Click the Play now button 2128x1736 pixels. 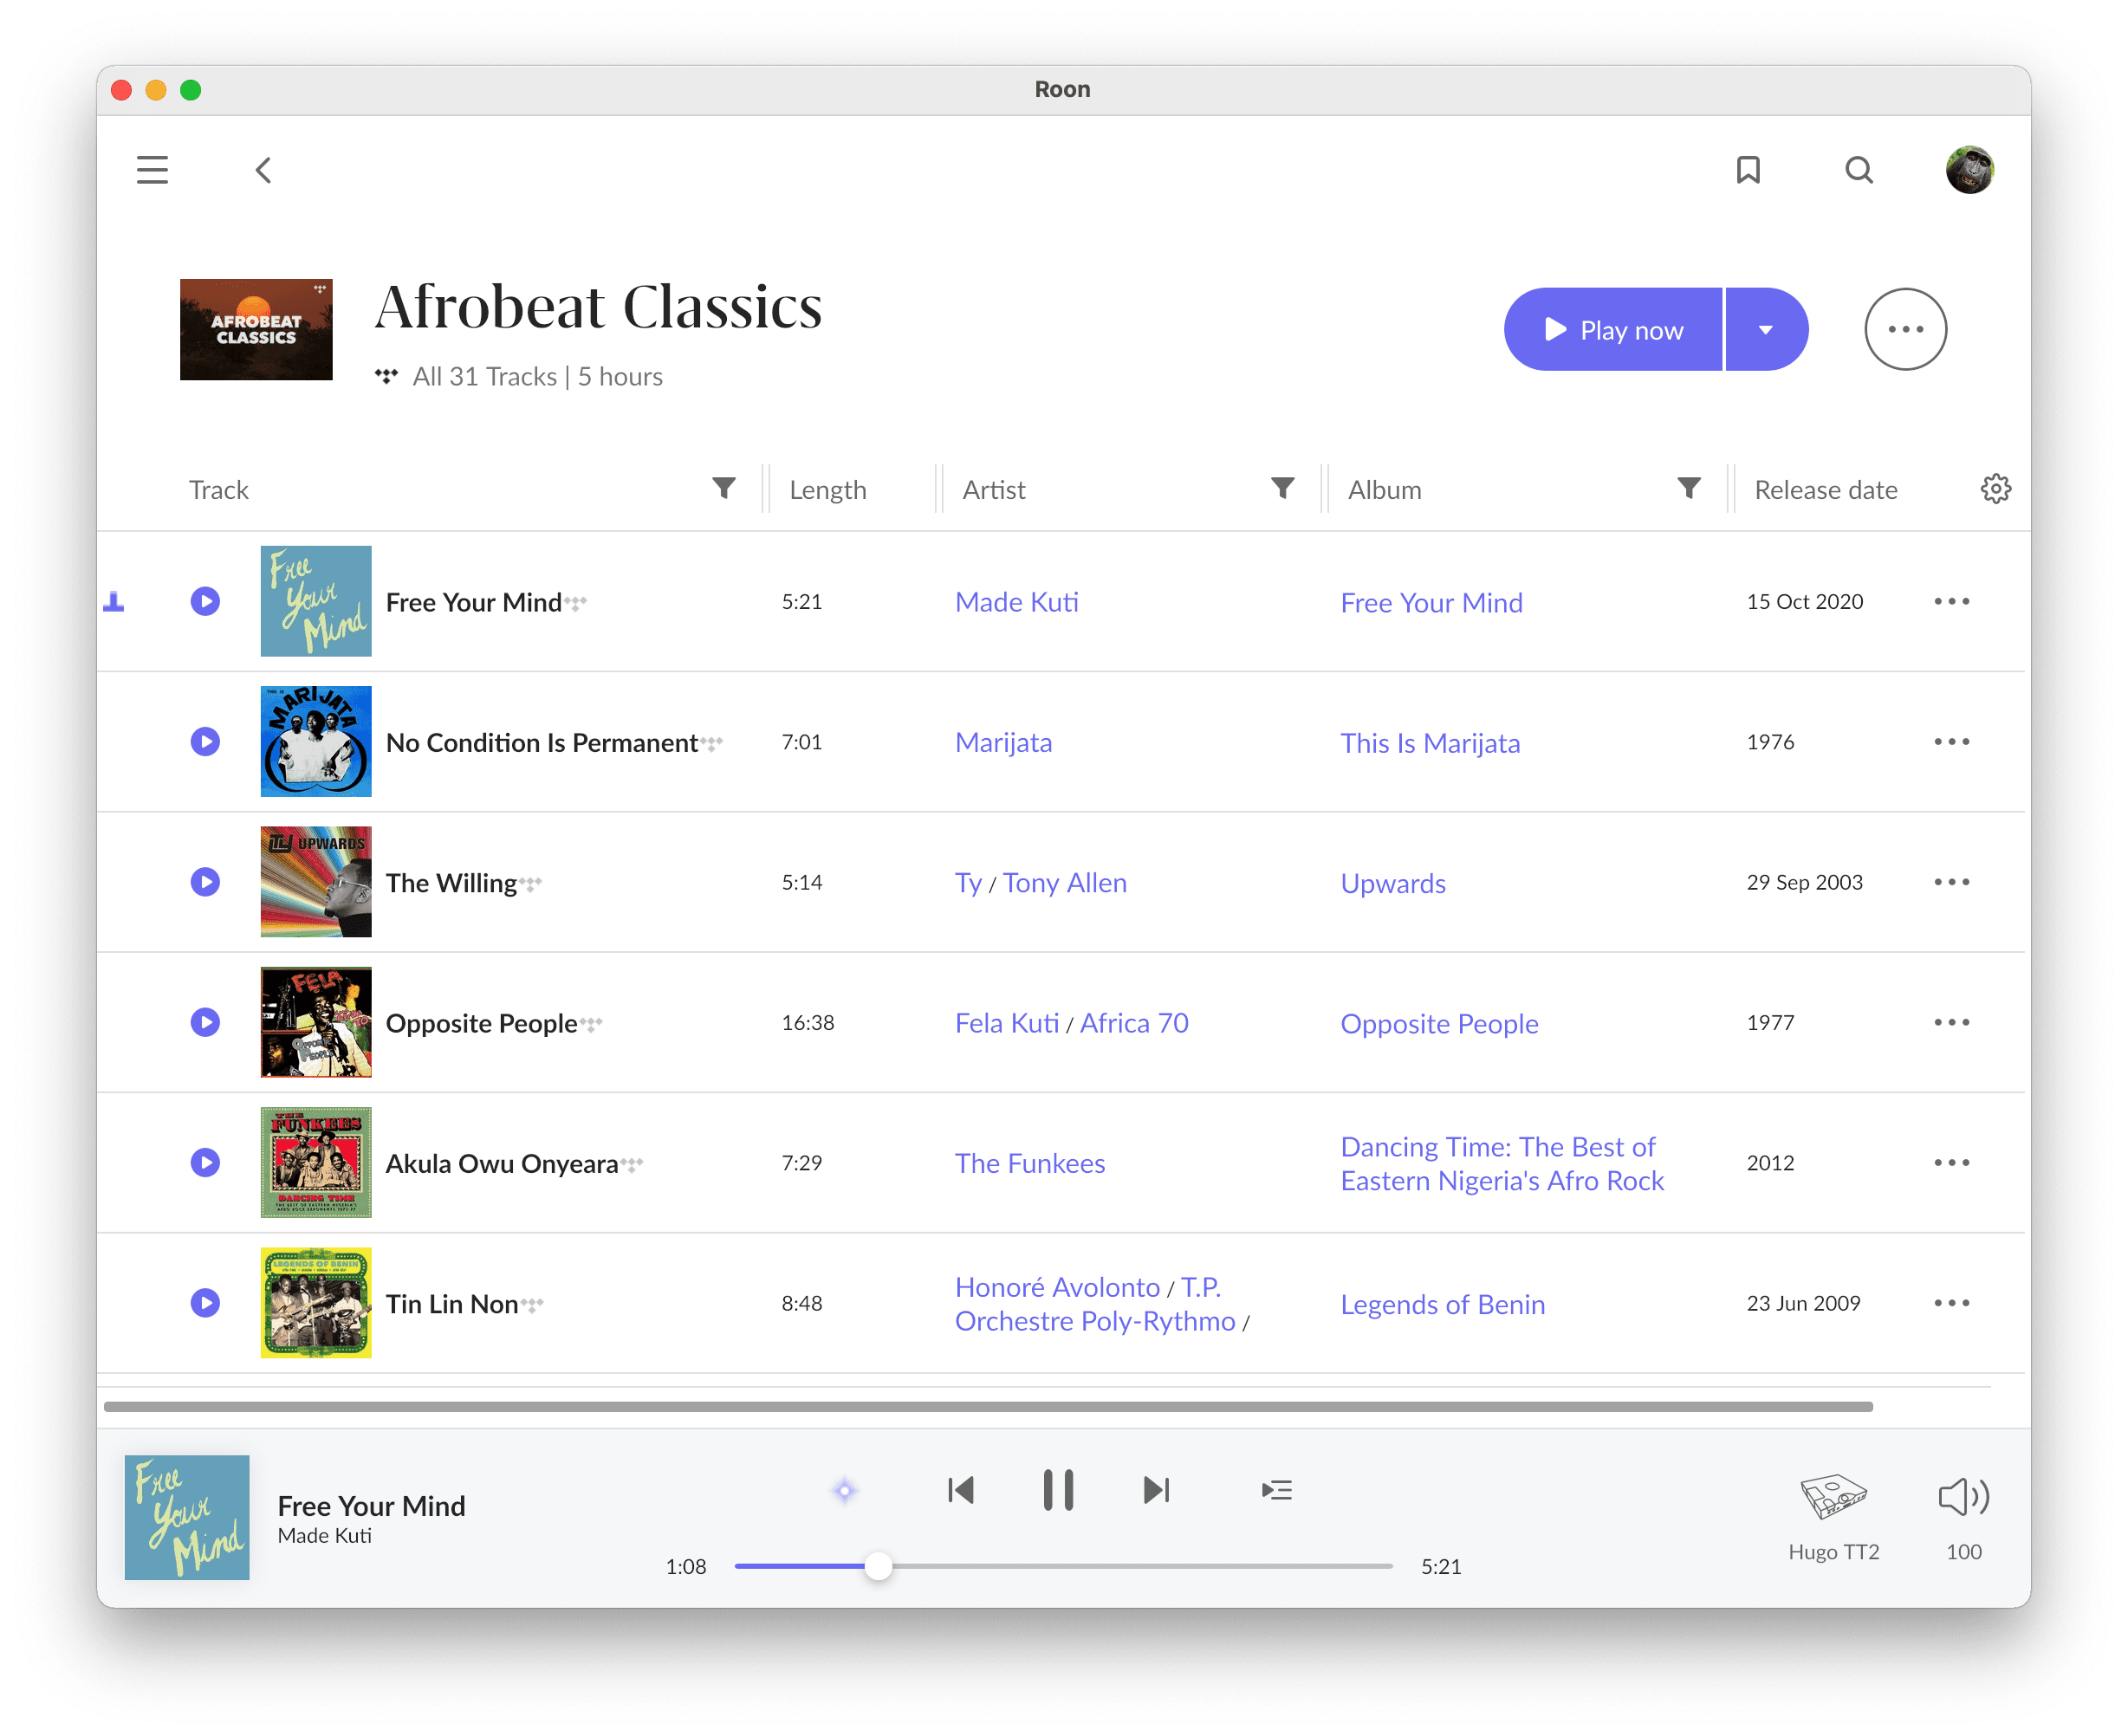tap(1613, 330)
